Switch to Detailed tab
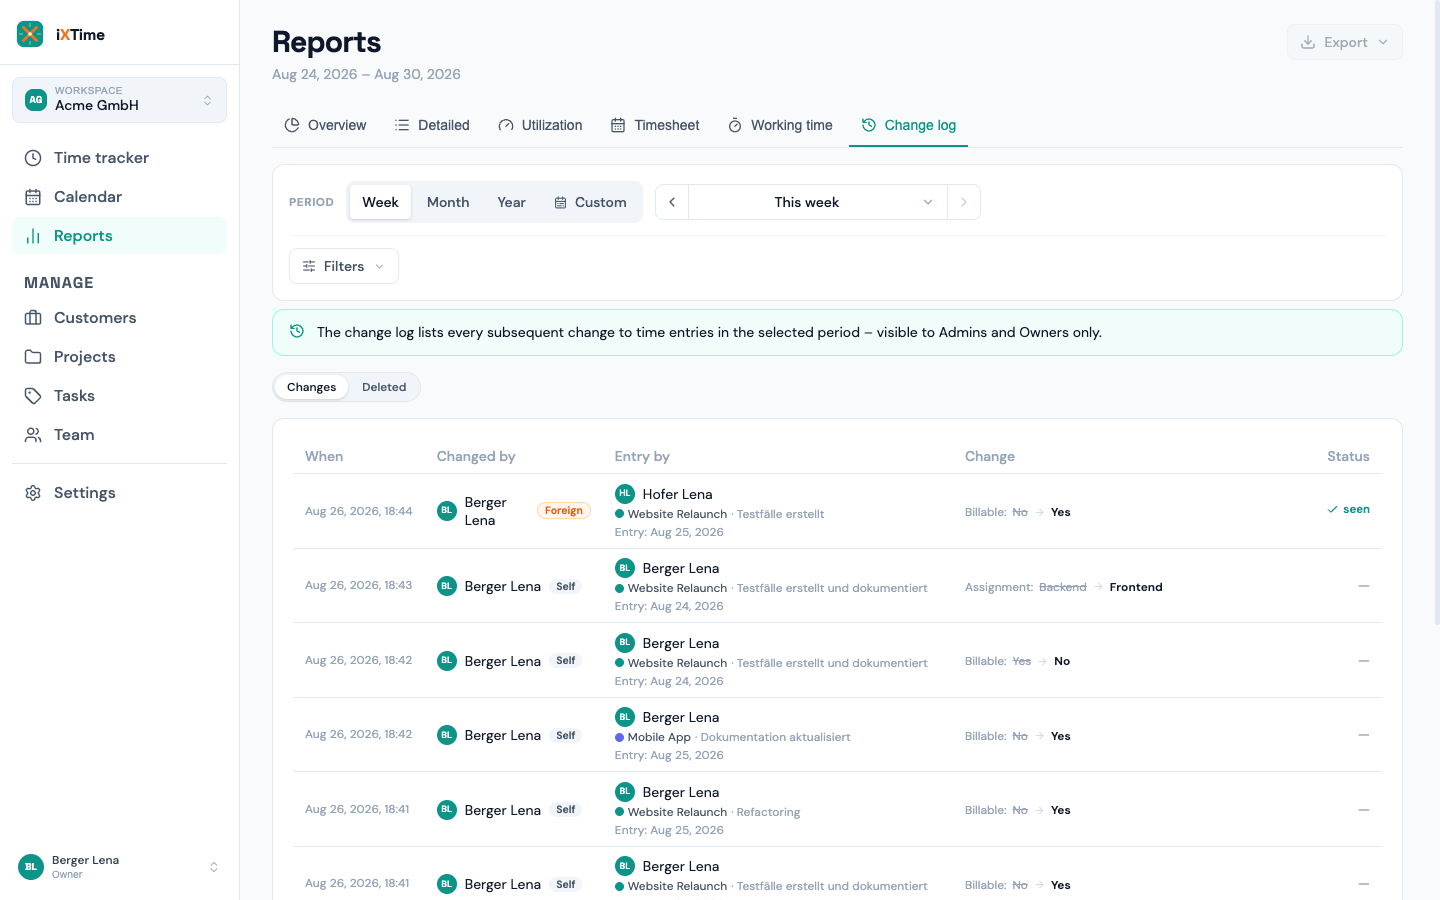This screenshot has width=1440, height=900. tap(432, 125)
